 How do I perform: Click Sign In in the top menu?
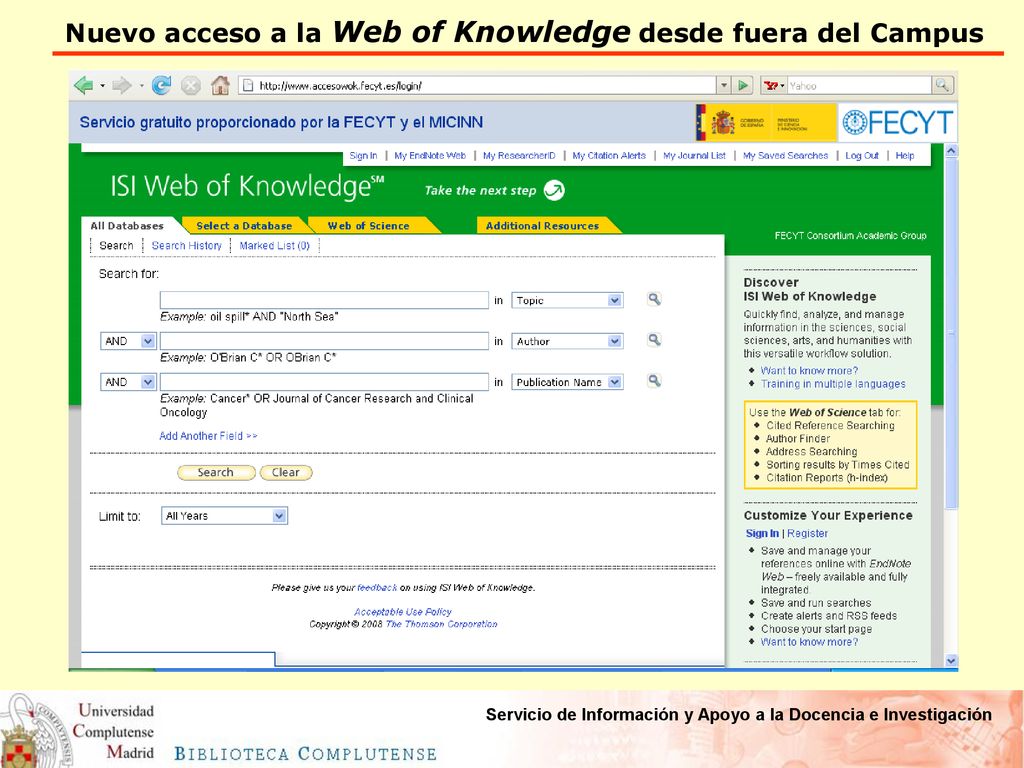(363, 155)
